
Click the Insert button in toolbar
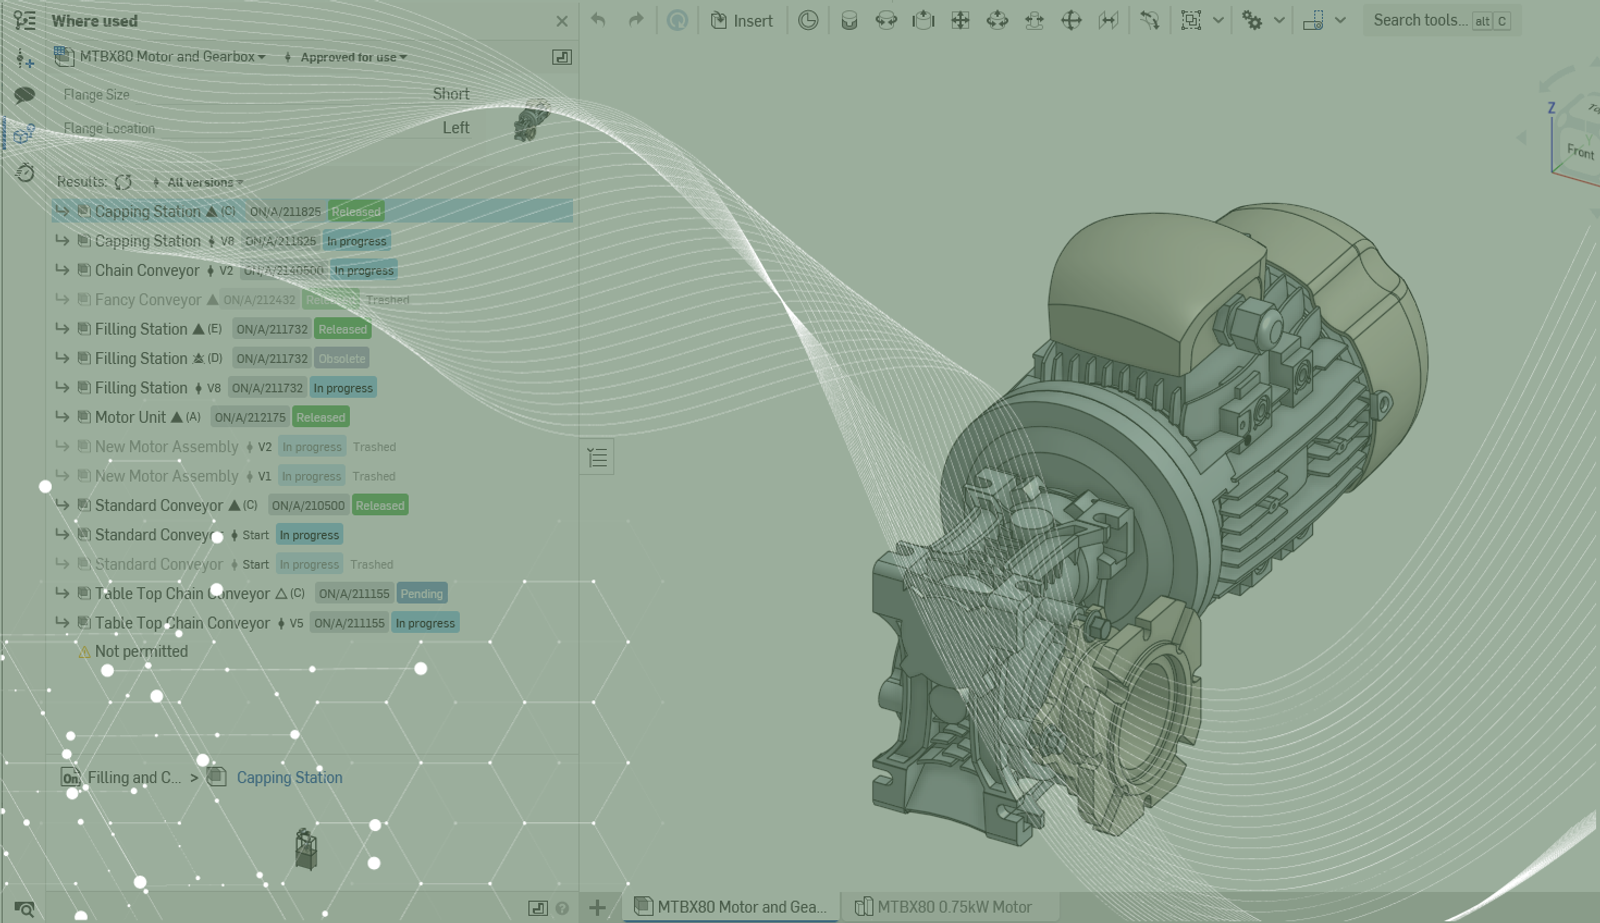click(x=741, y=21)
